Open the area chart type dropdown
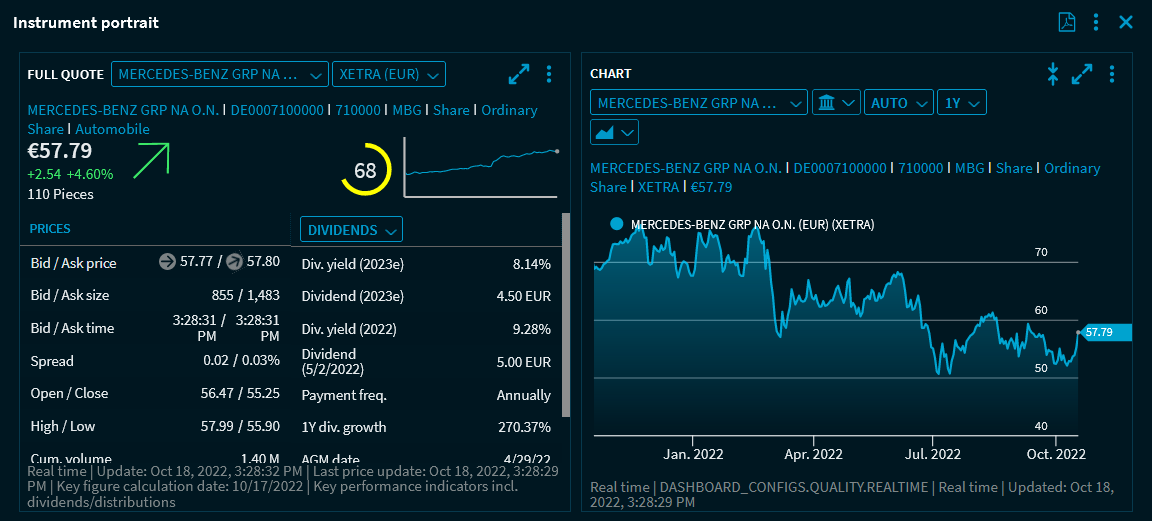1152x521 pixels. (614, 132)
